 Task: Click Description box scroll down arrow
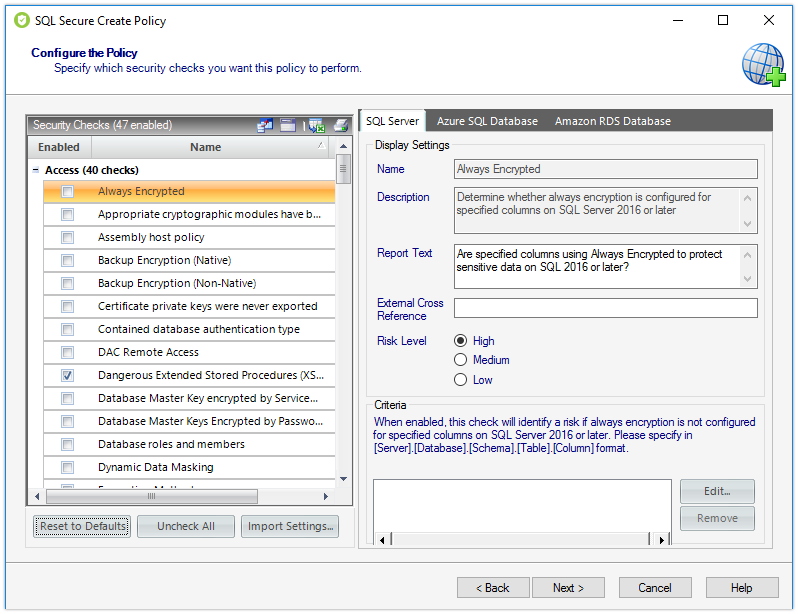(x=748, y=224)
